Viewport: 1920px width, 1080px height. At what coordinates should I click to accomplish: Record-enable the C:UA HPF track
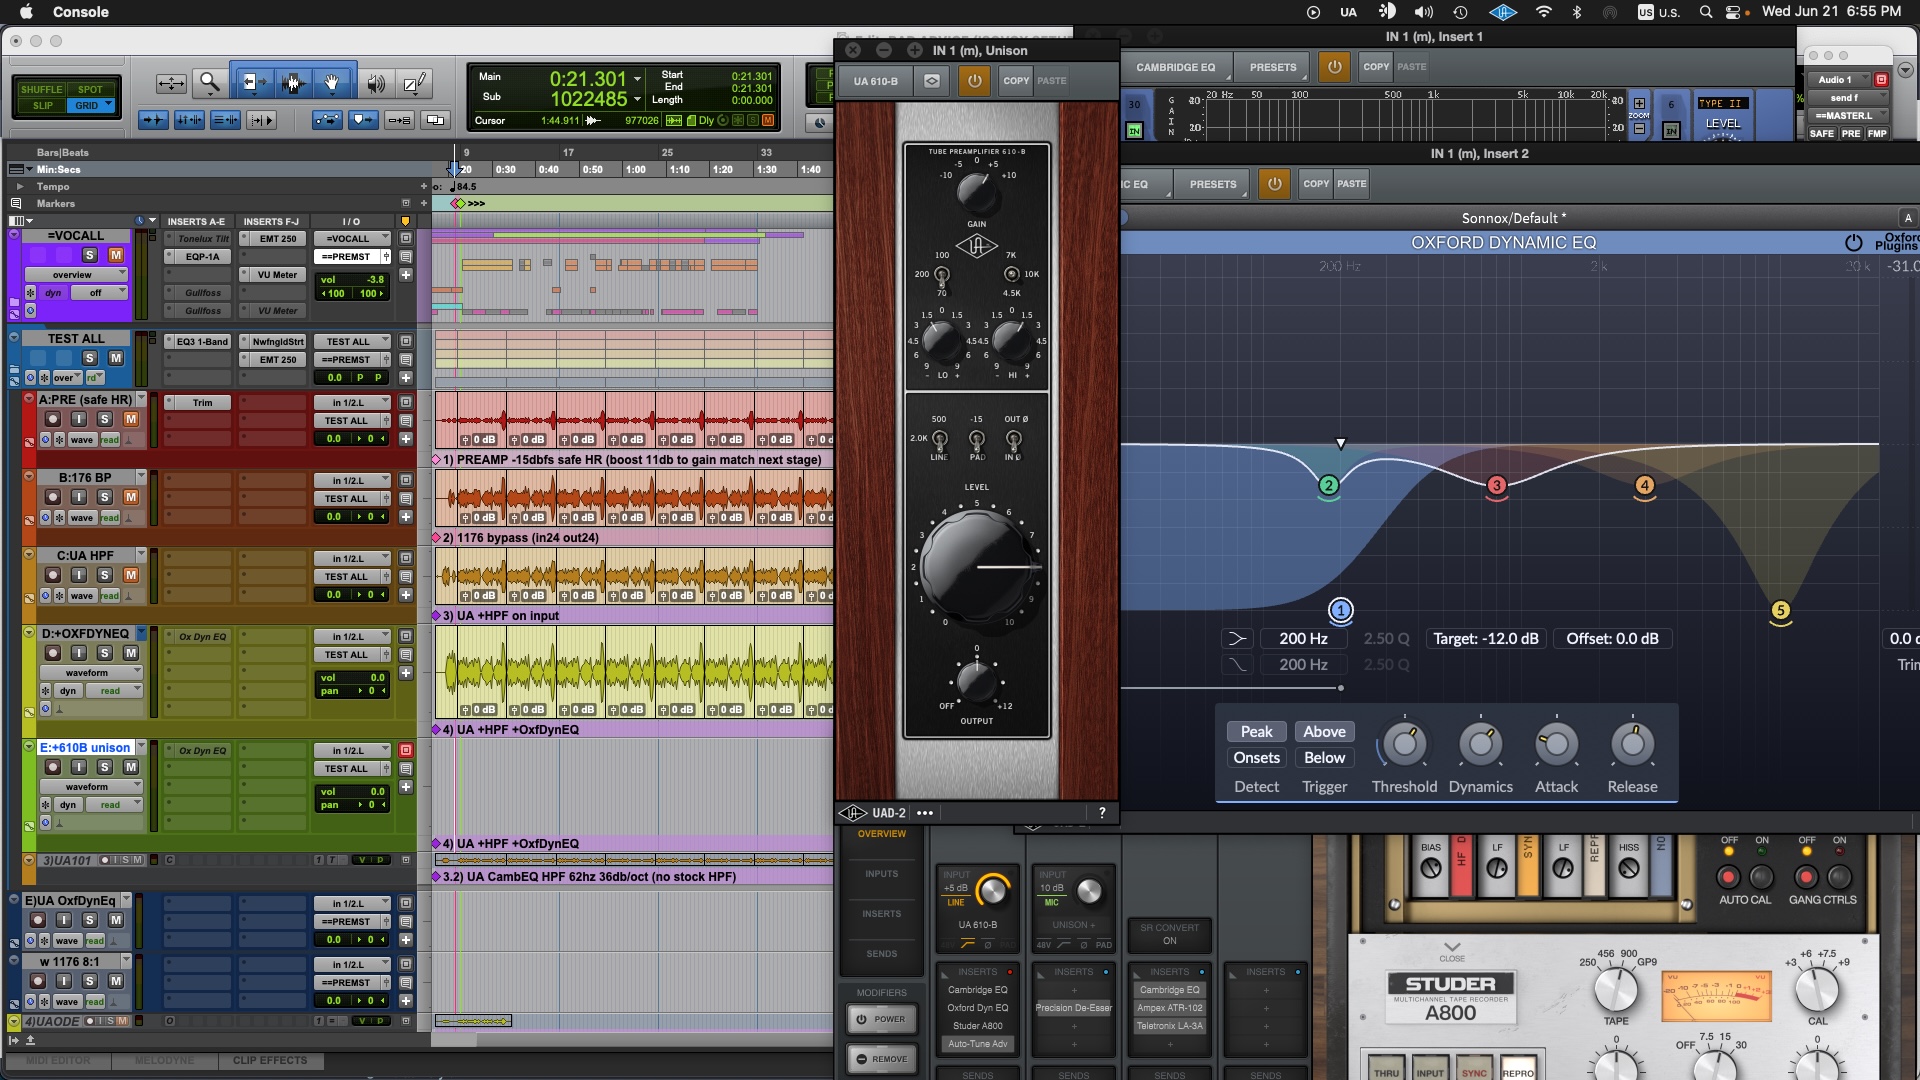[52, 575]
